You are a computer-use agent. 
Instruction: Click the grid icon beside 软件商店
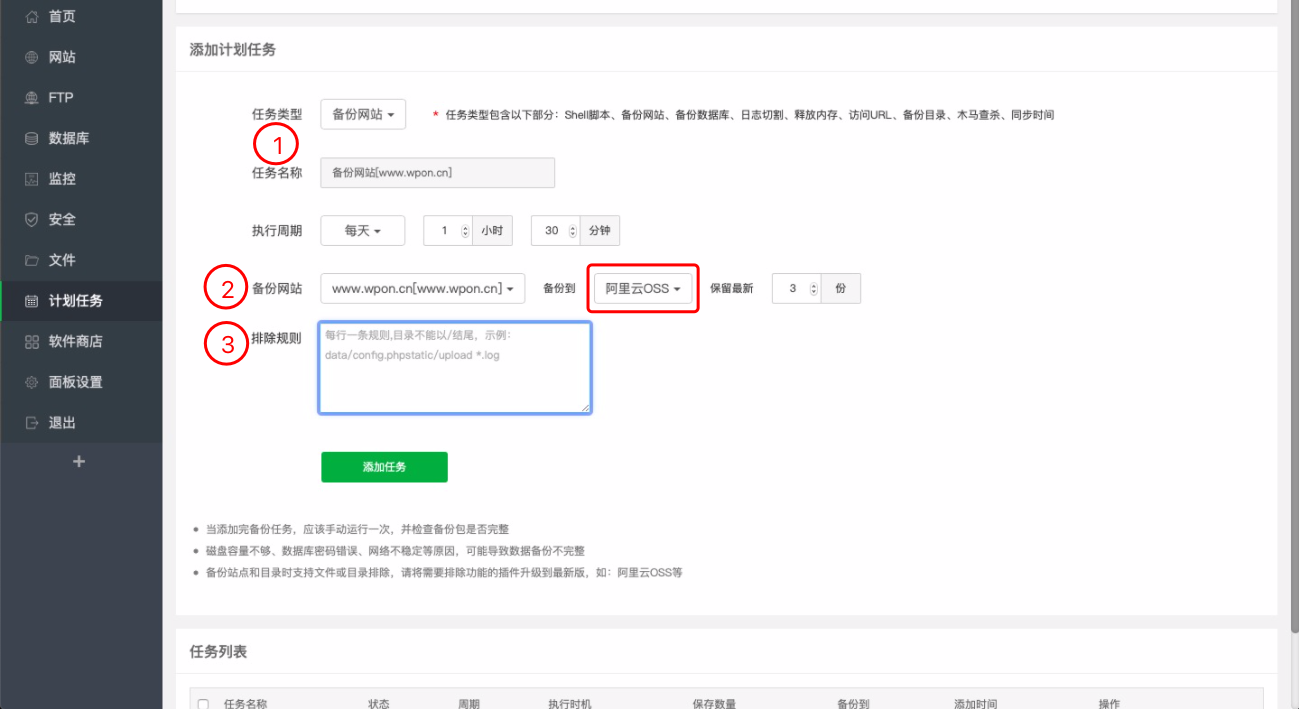[31, 341]
